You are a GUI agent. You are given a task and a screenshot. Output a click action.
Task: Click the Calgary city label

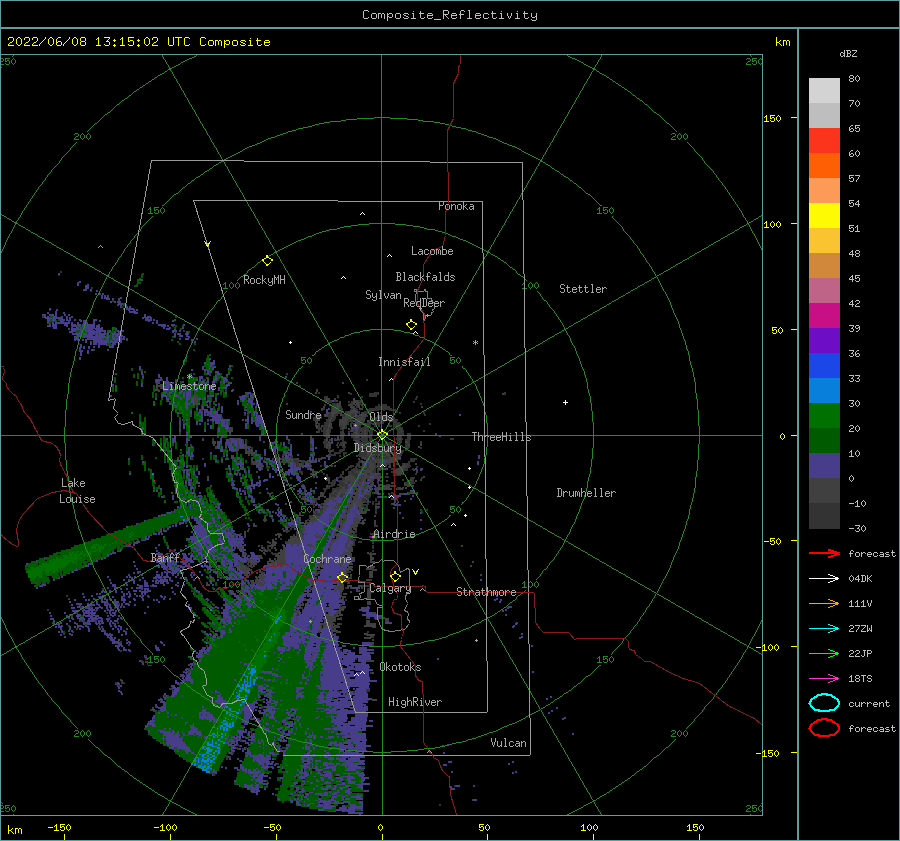390,588
